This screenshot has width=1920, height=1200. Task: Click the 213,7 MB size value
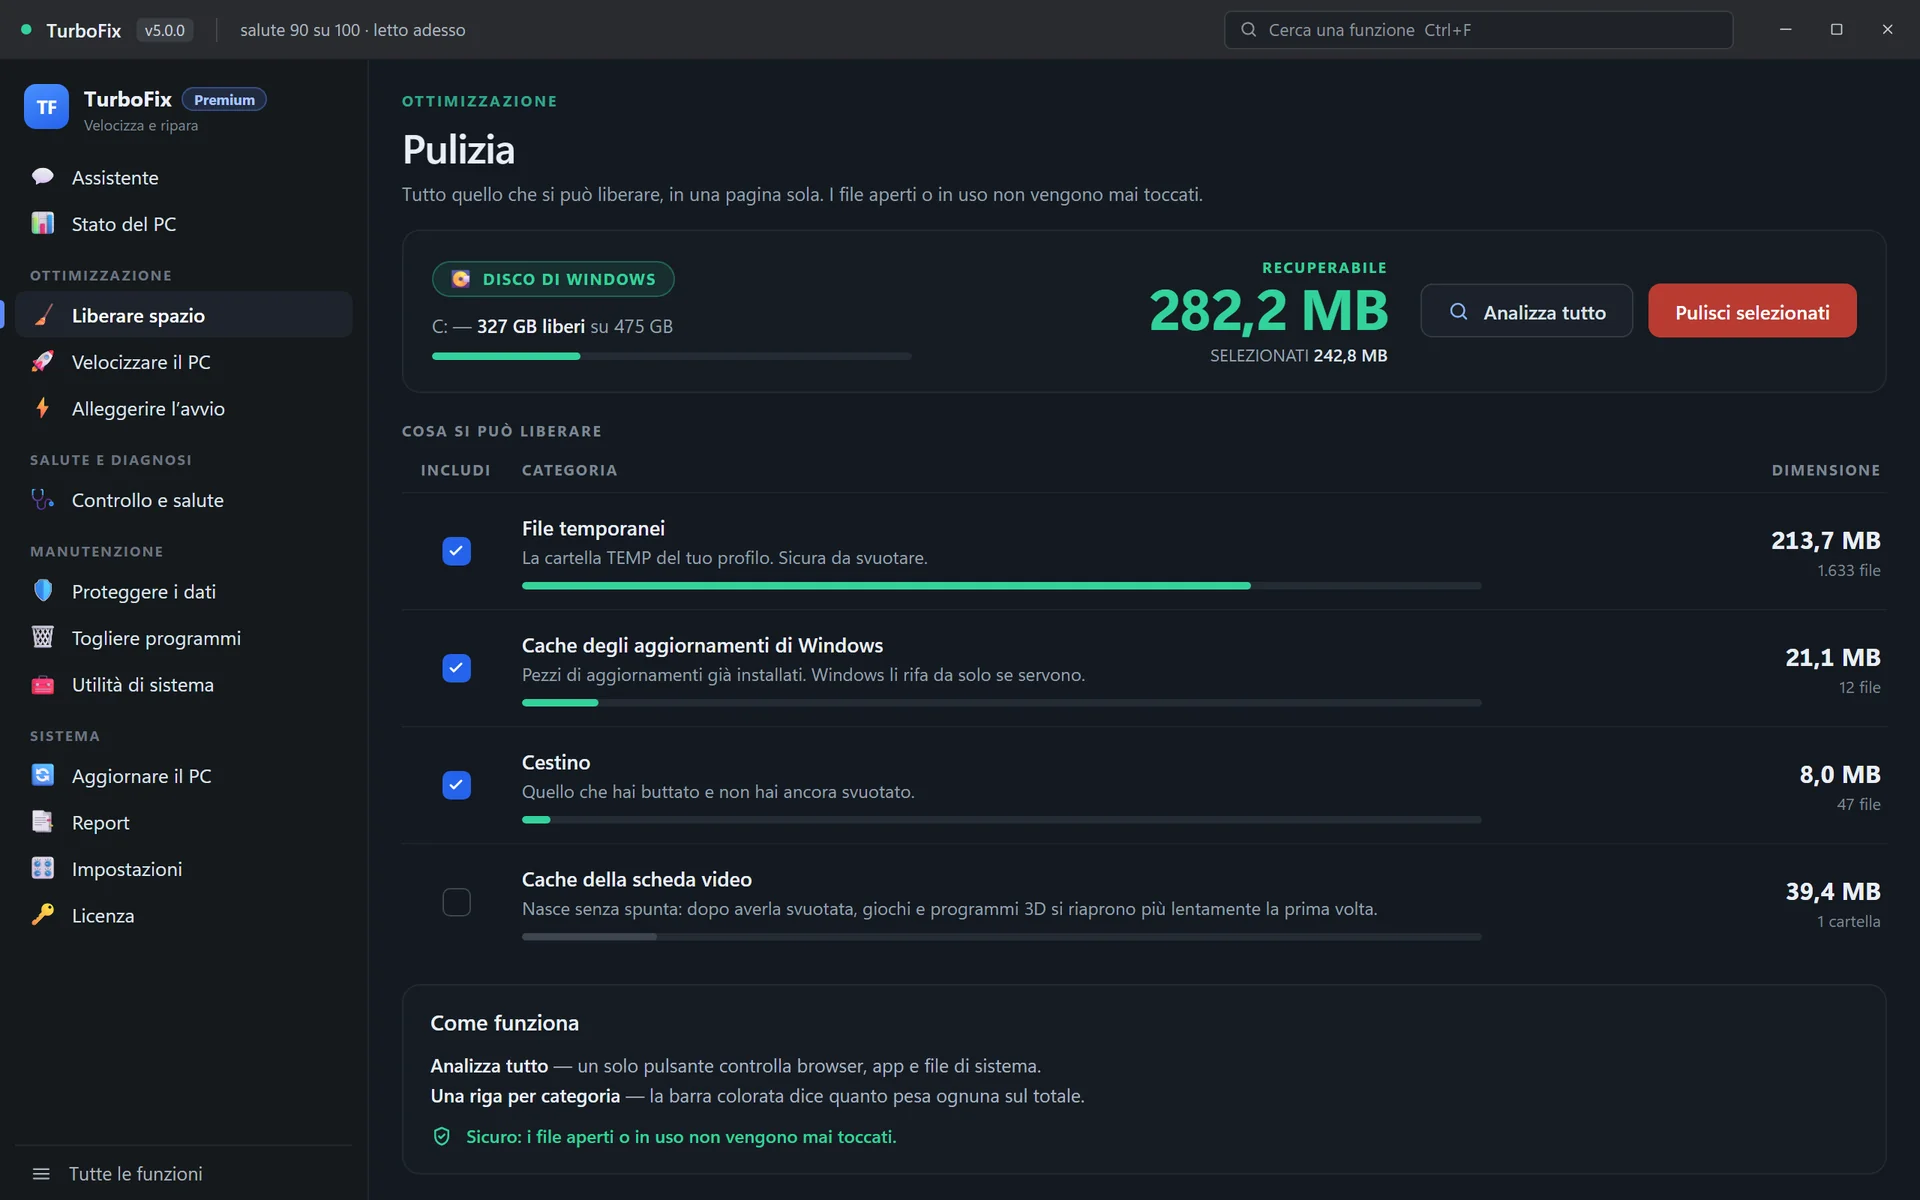click(1825, 541)
